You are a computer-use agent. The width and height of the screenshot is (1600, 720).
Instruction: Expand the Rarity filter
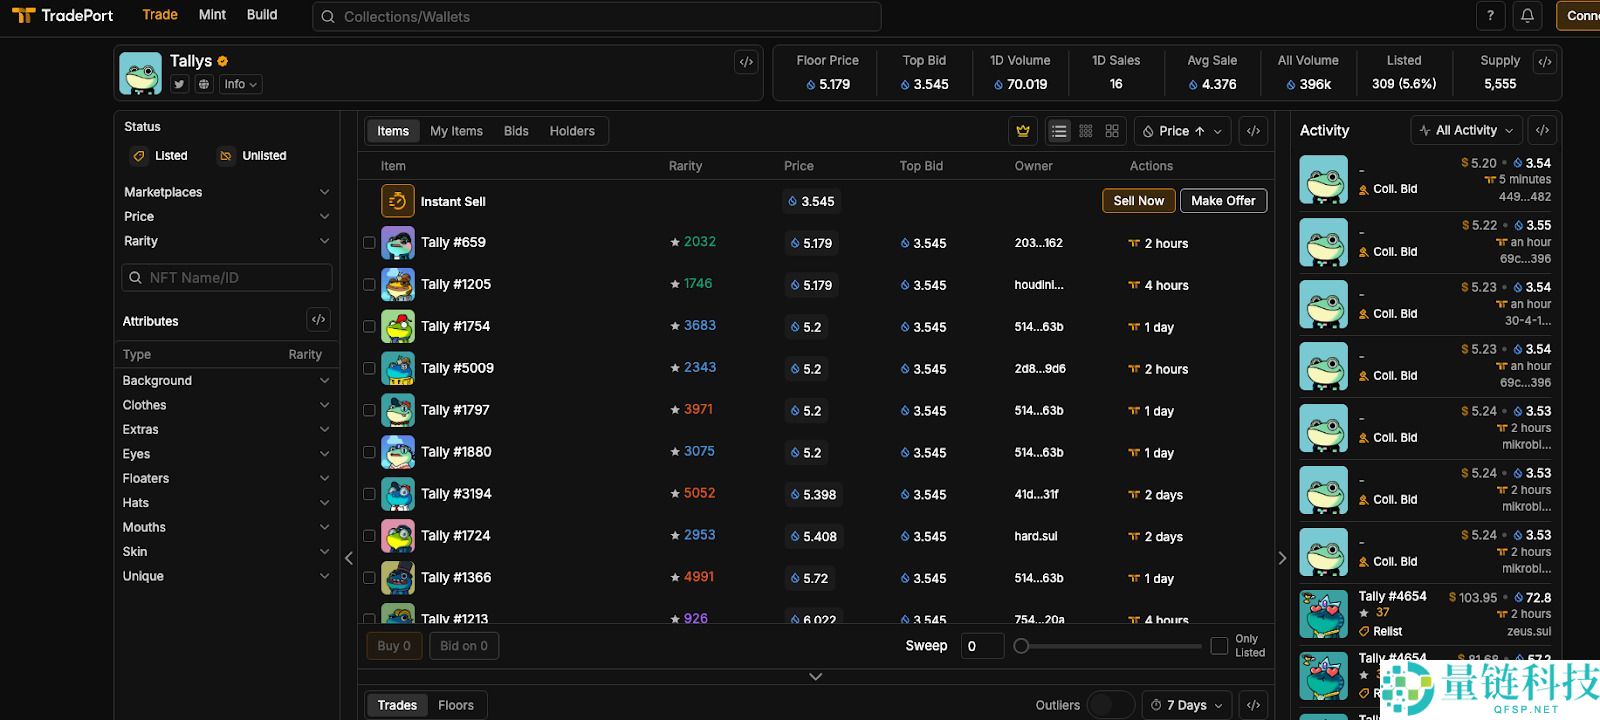tap(226, 241)
